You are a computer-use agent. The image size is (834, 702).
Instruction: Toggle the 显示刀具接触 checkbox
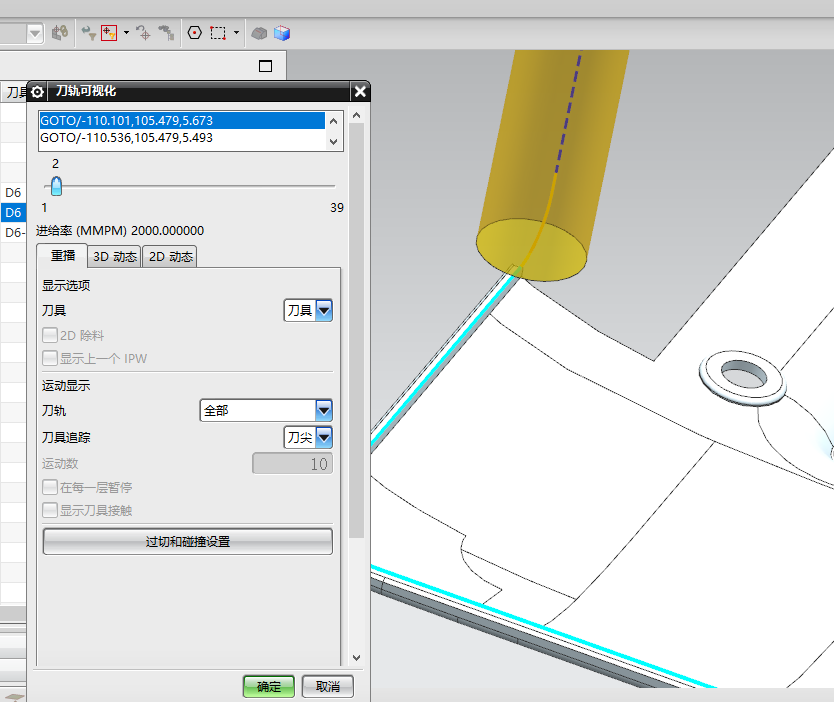tap(50, 510)
